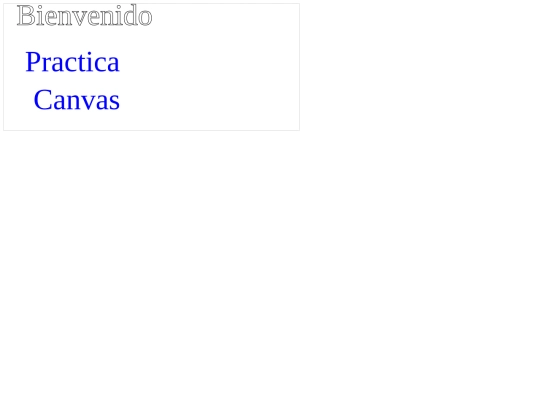Select the capital P in Practica
Viewport: 540px width, 405px height.
[x=32, y=62]
